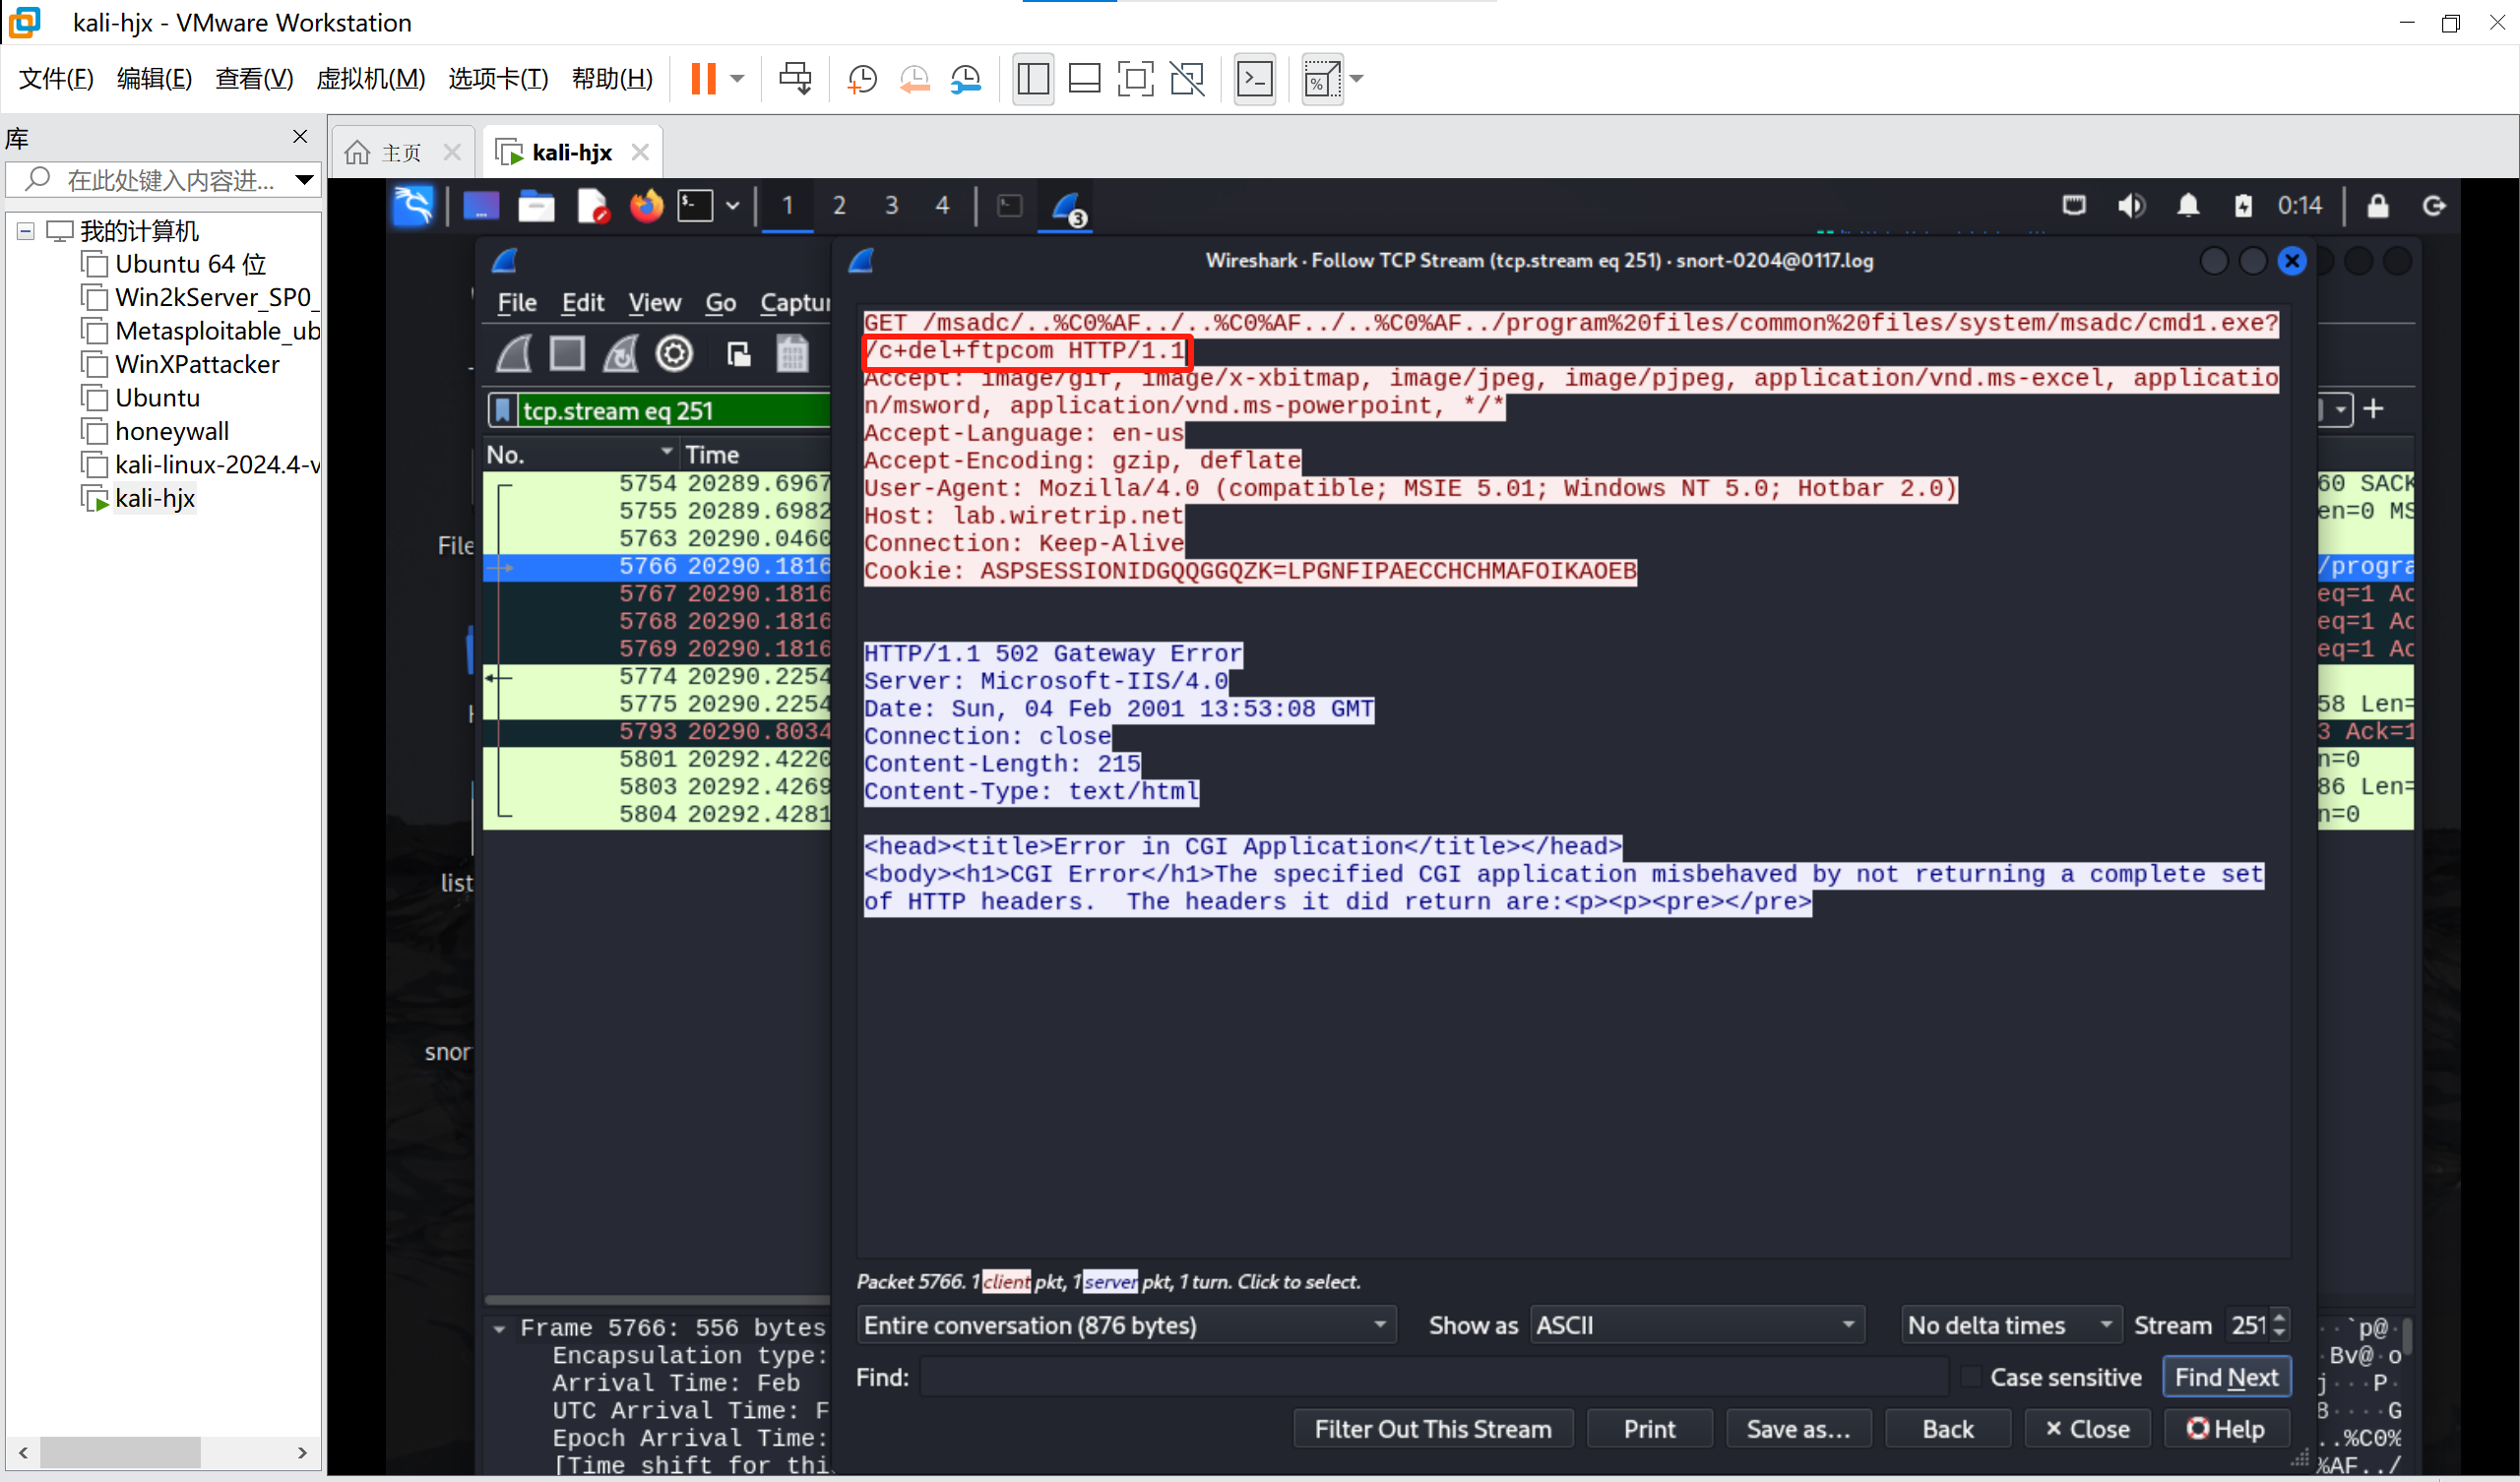Open the power options dropdown beside pause
Screen dimensions: 2520x1482
coord(737,79)
